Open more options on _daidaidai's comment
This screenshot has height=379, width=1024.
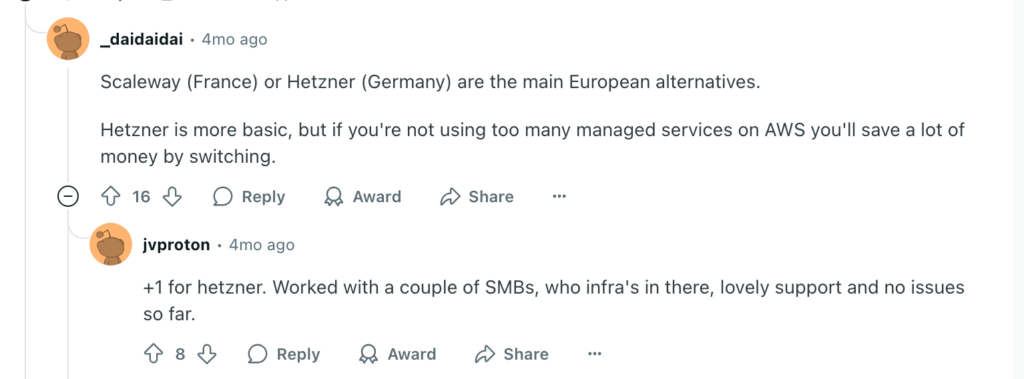tap(559, 196)
